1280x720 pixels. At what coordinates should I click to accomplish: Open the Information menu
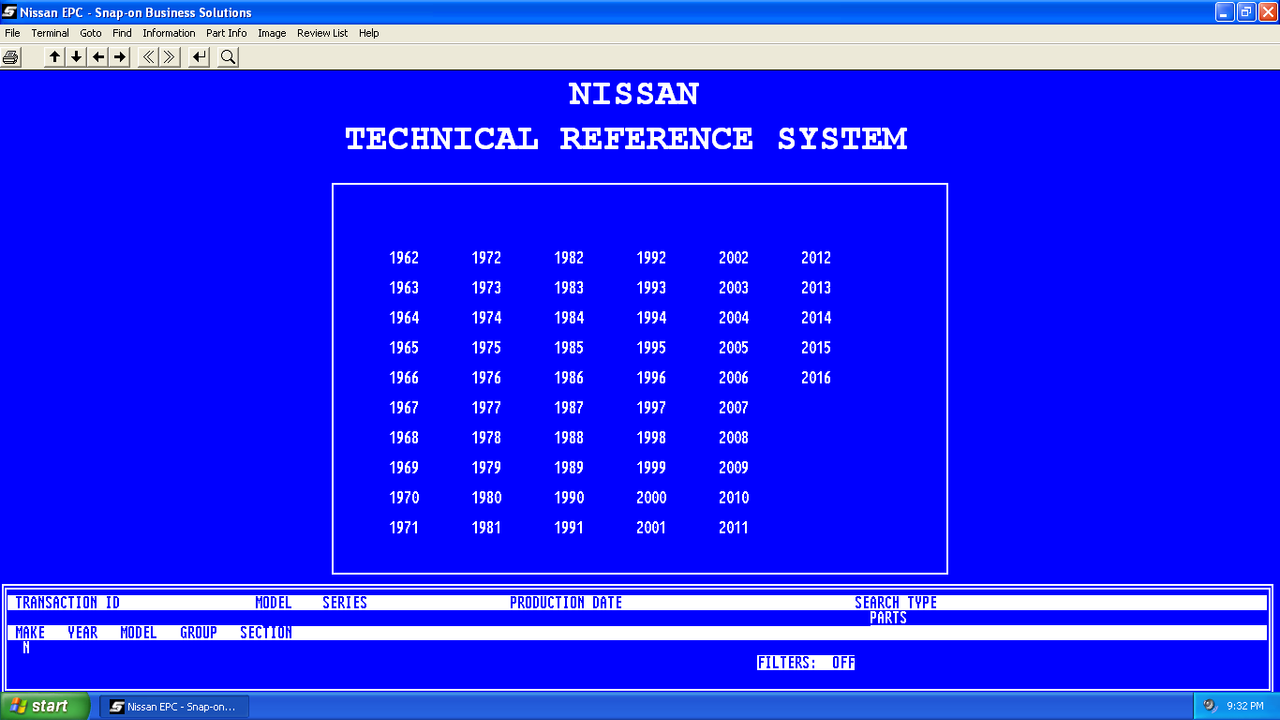pos(169,33)
